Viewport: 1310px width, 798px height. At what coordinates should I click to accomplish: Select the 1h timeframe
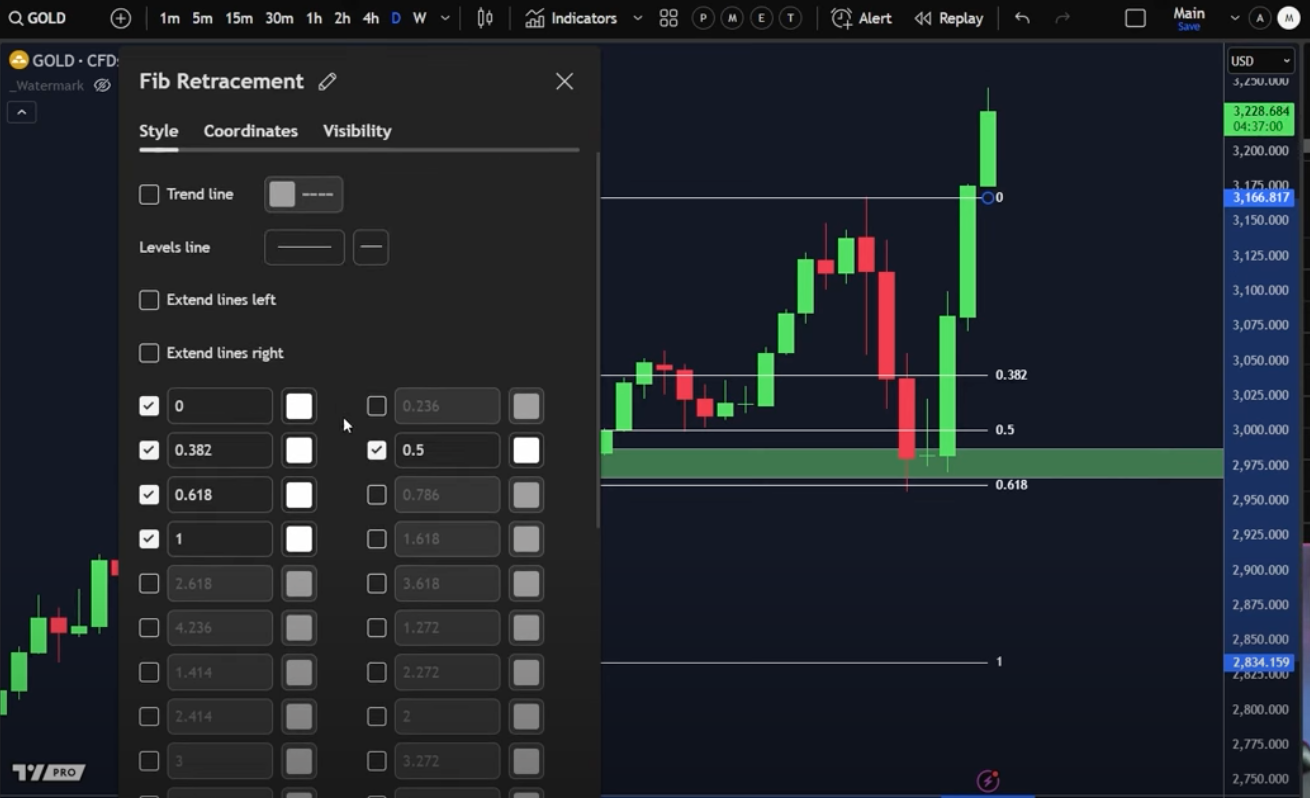pos(313,17)
